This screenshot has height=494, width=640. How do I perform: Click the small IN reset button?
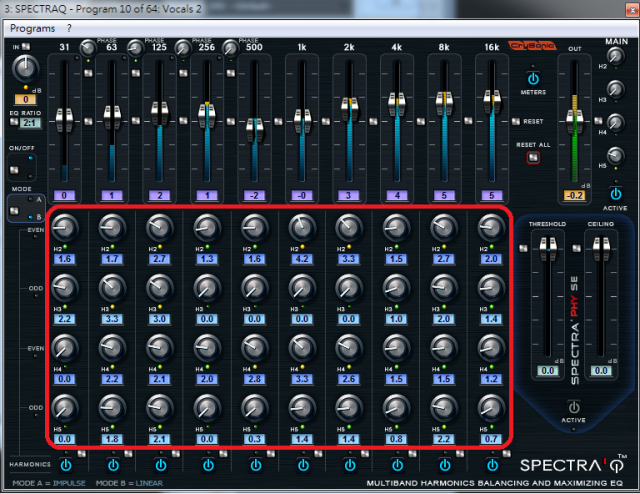26,47
